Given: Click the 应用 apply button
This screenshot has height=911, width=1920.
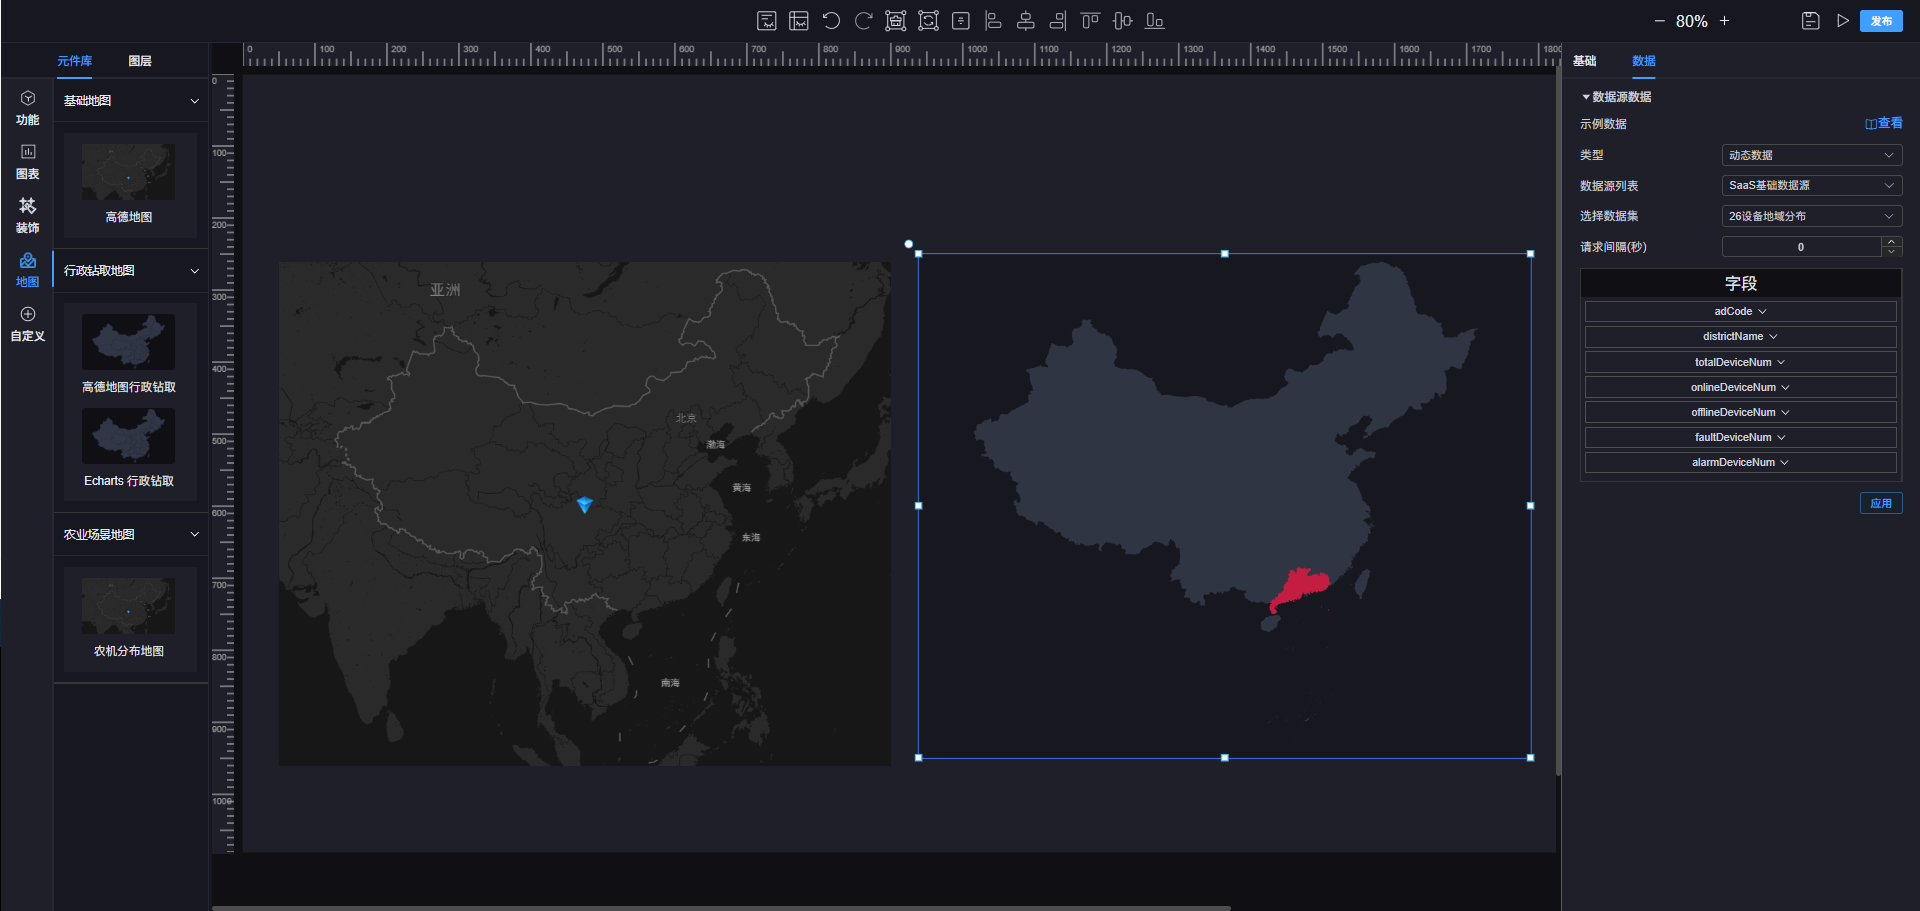Looking at the screenshot, I should (x=1880, y=503).
